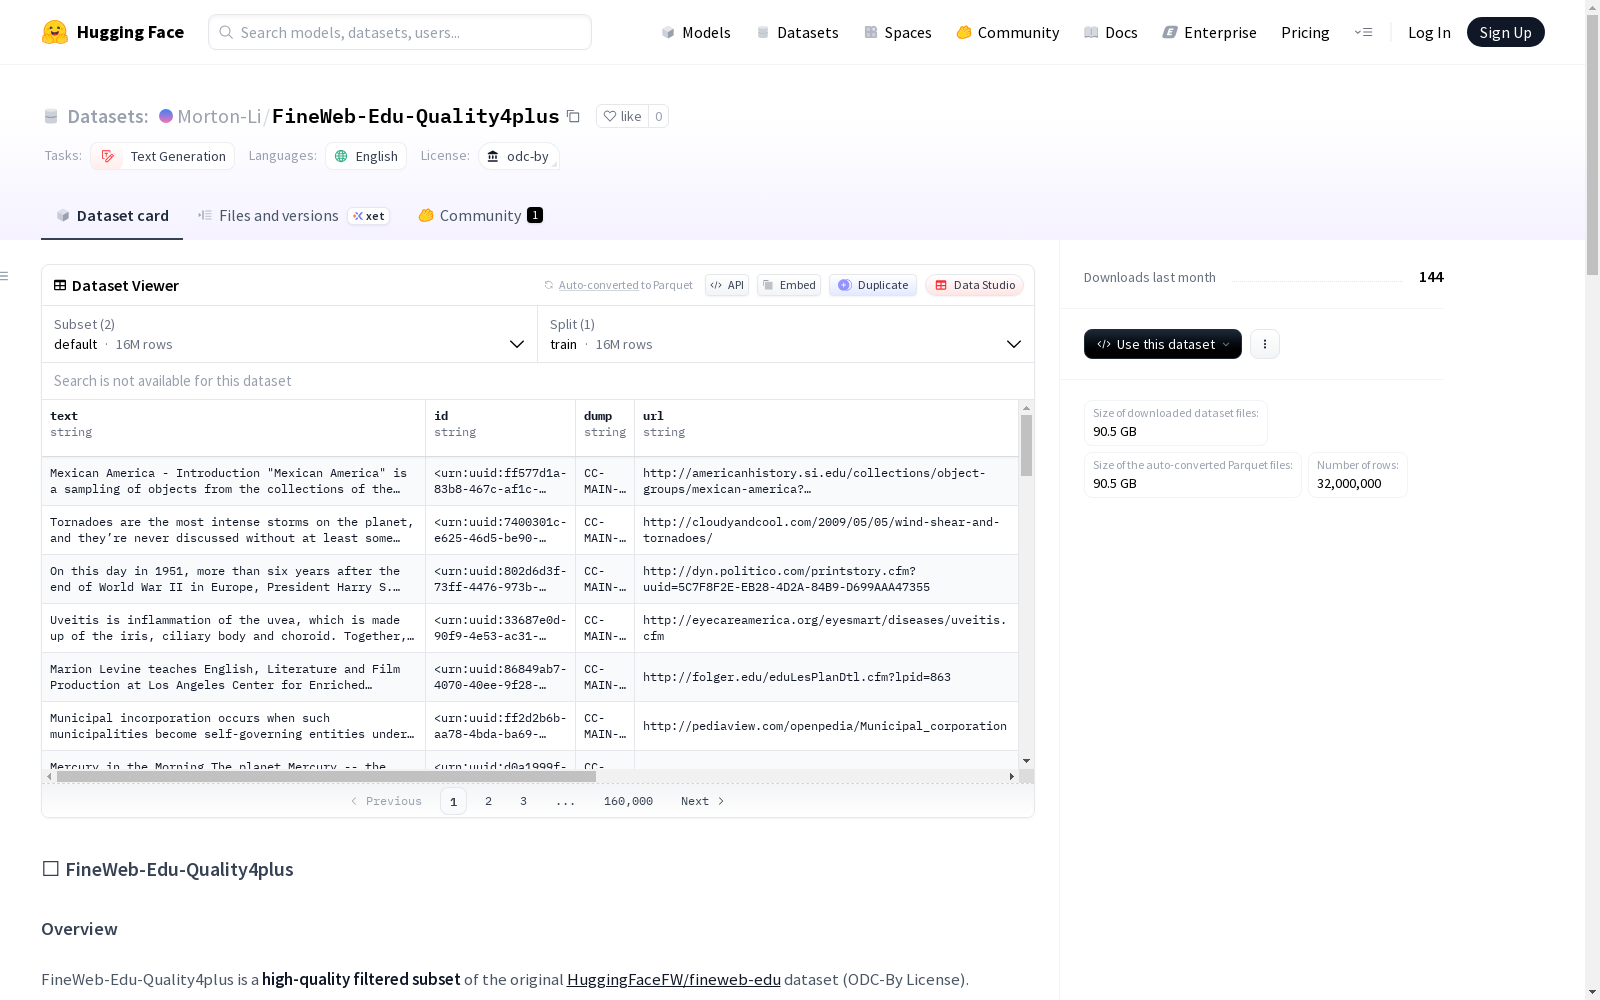Click the 'Uveitis is inflammation' text cell
1600x1000 pixels.
coord(234,628)
